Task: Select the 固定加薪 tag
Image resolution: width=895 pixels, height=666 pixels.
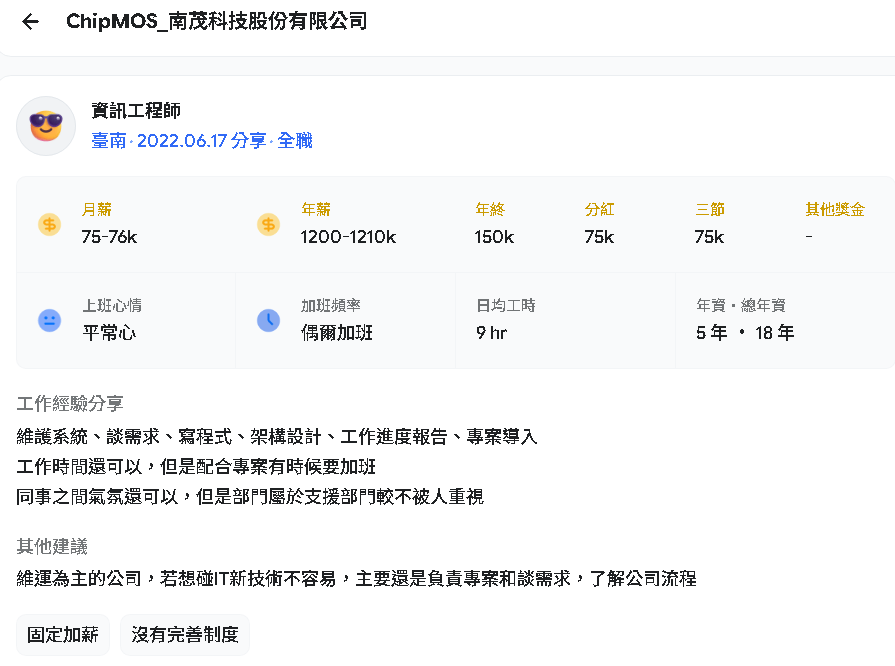Action: 63,635
